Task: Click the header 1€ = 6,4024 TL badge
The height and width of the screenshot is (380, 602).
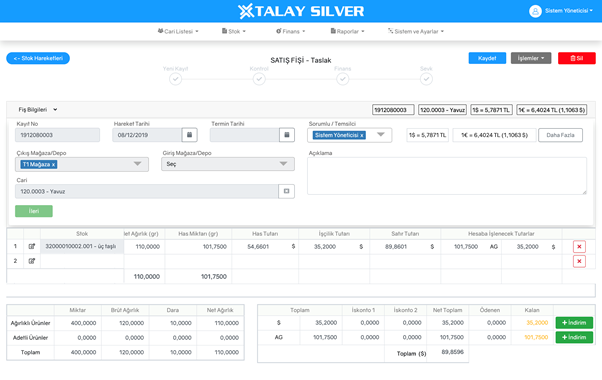Action: 552,110
